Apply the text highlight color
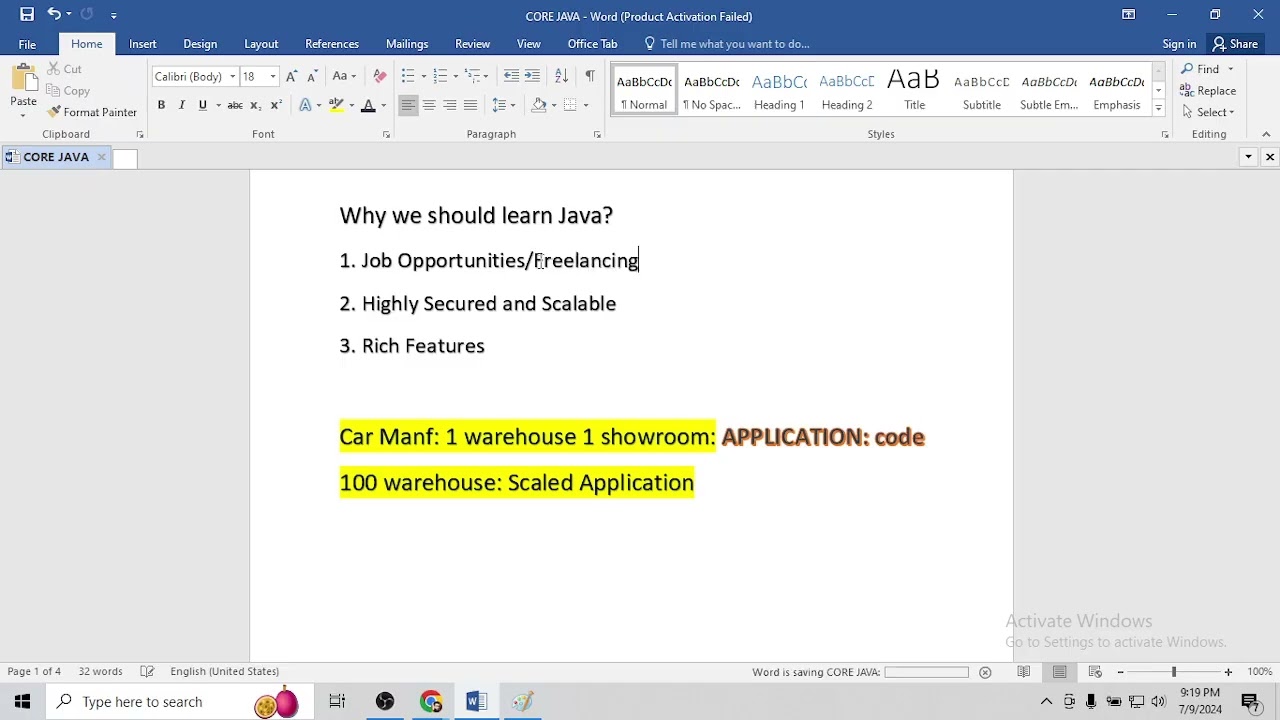 point(336,105)
